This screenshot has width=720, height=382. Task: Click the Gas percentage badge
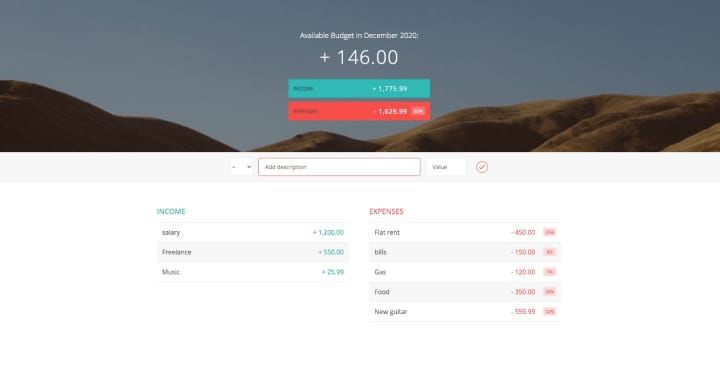pos(550,272)
